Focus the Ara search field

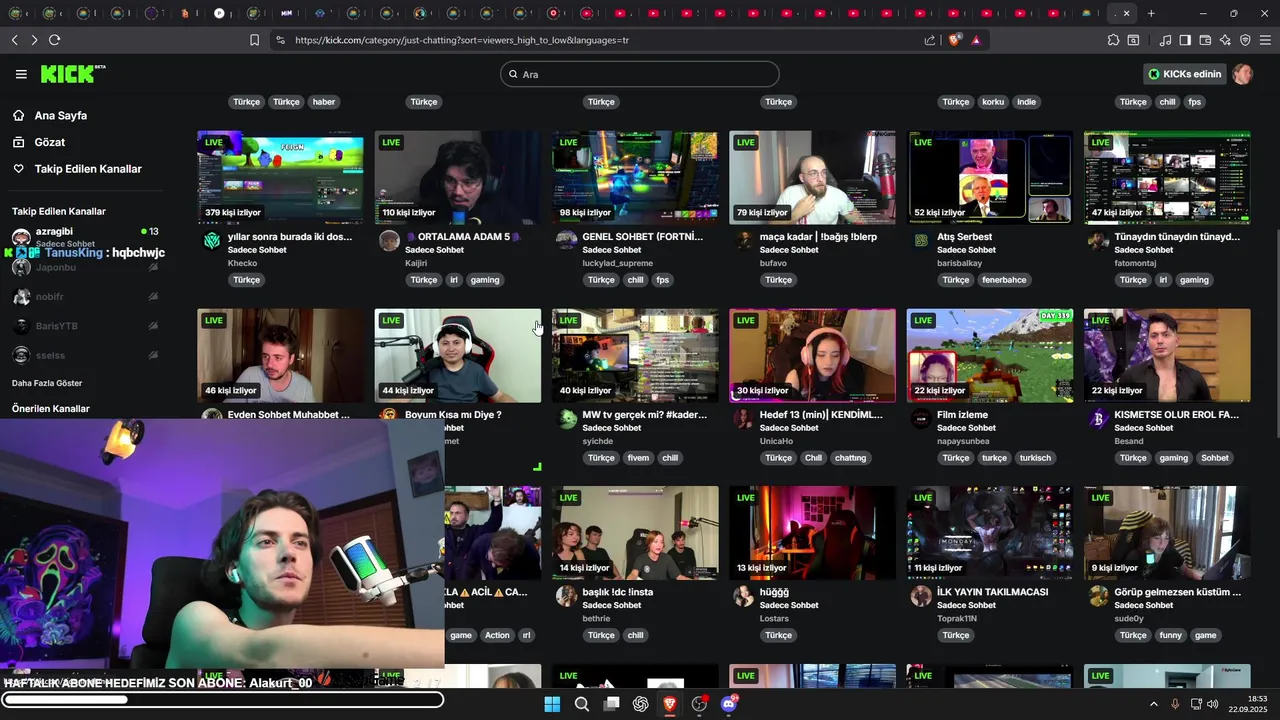point(640,74)
